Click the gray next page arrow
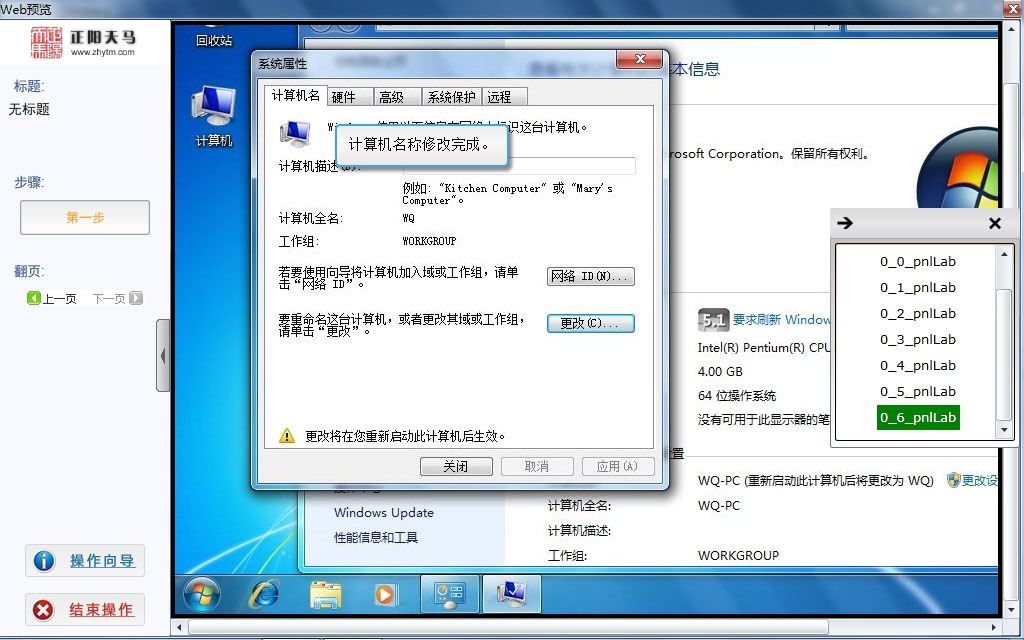 (x=136, y=298)
